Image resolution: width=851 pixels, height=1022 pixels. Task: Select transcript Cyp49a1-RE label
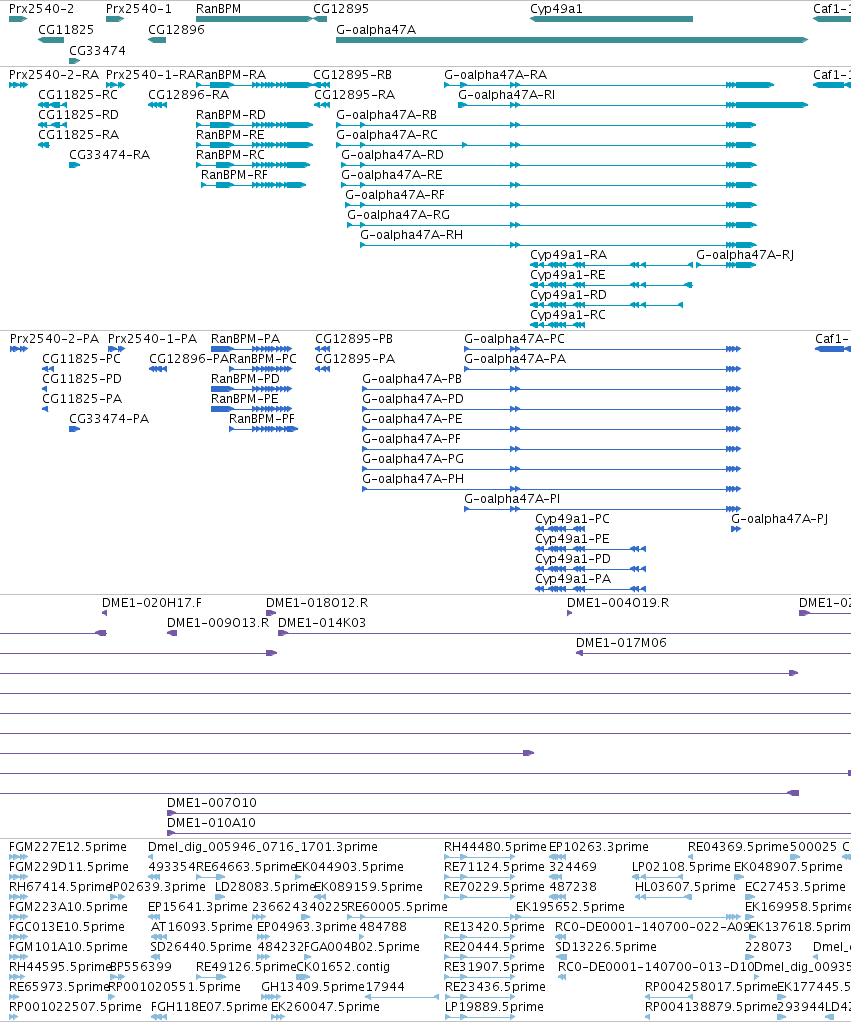pos(568,275)
